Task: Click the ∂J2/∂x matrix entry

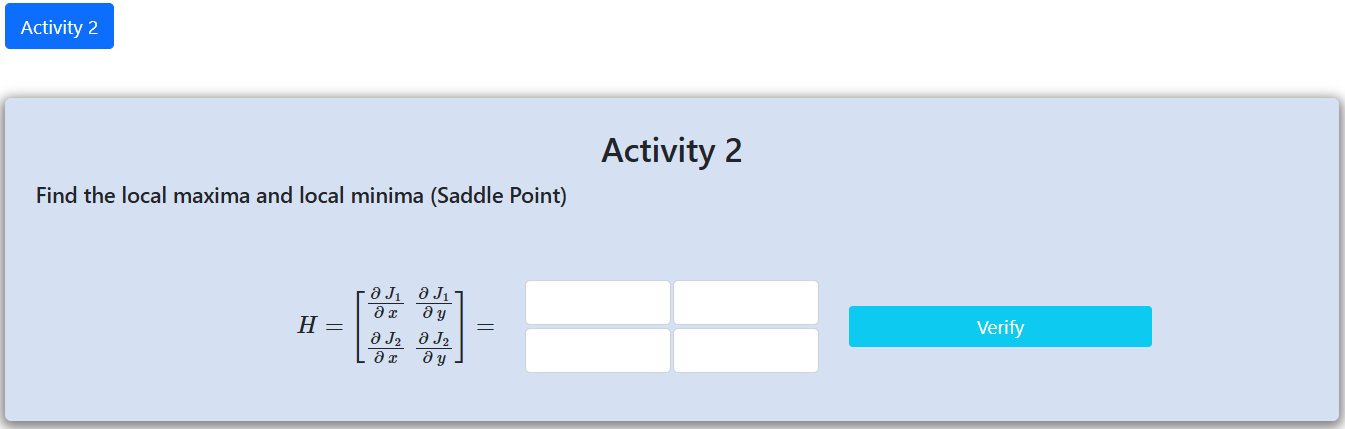Action: click(x=385, y=348)
